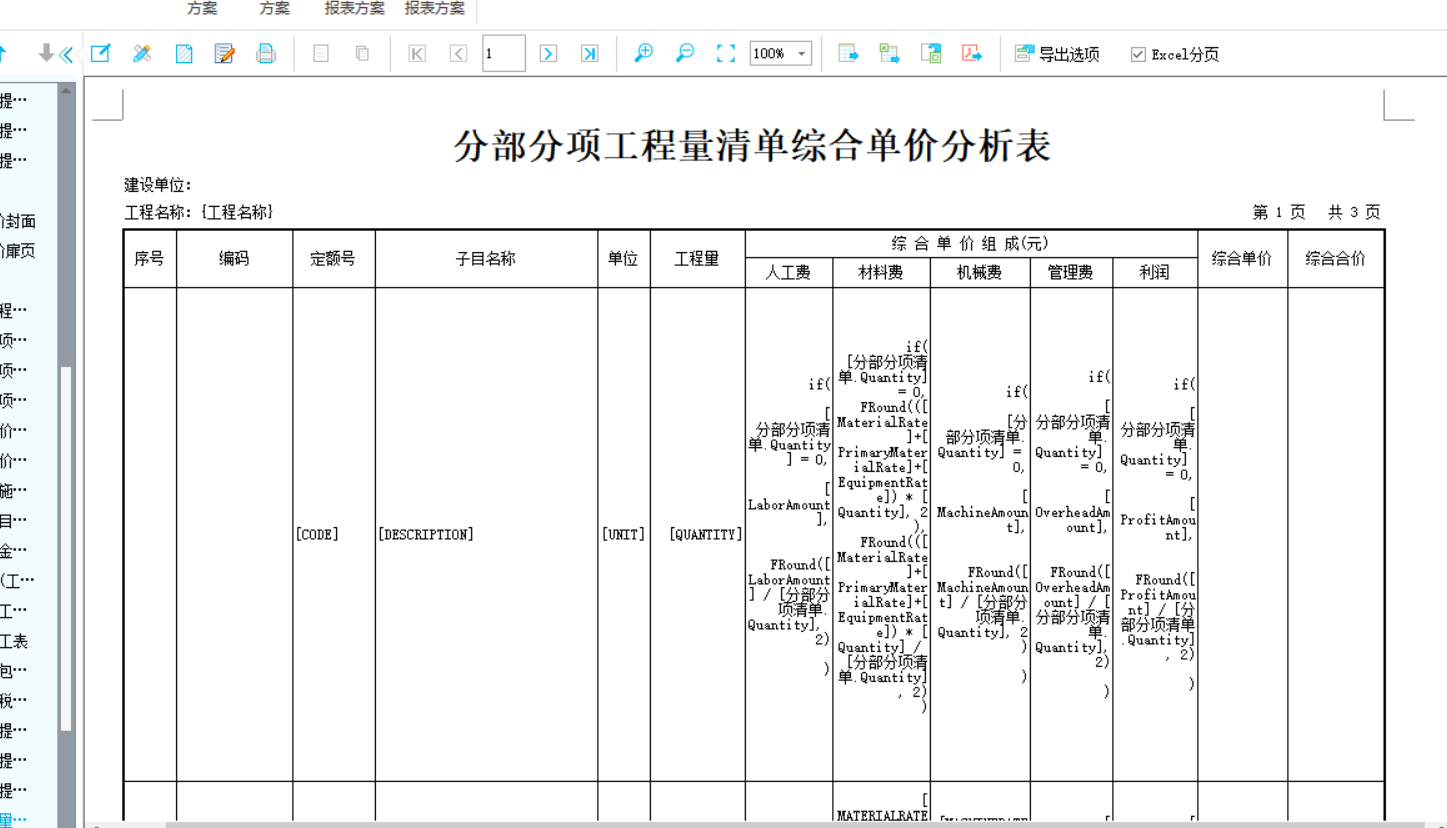The width and height of the screenshot is (1447, 828).
Task: Click the report title 分部分项工程量清单综合单价分析表
Action: 752,146
